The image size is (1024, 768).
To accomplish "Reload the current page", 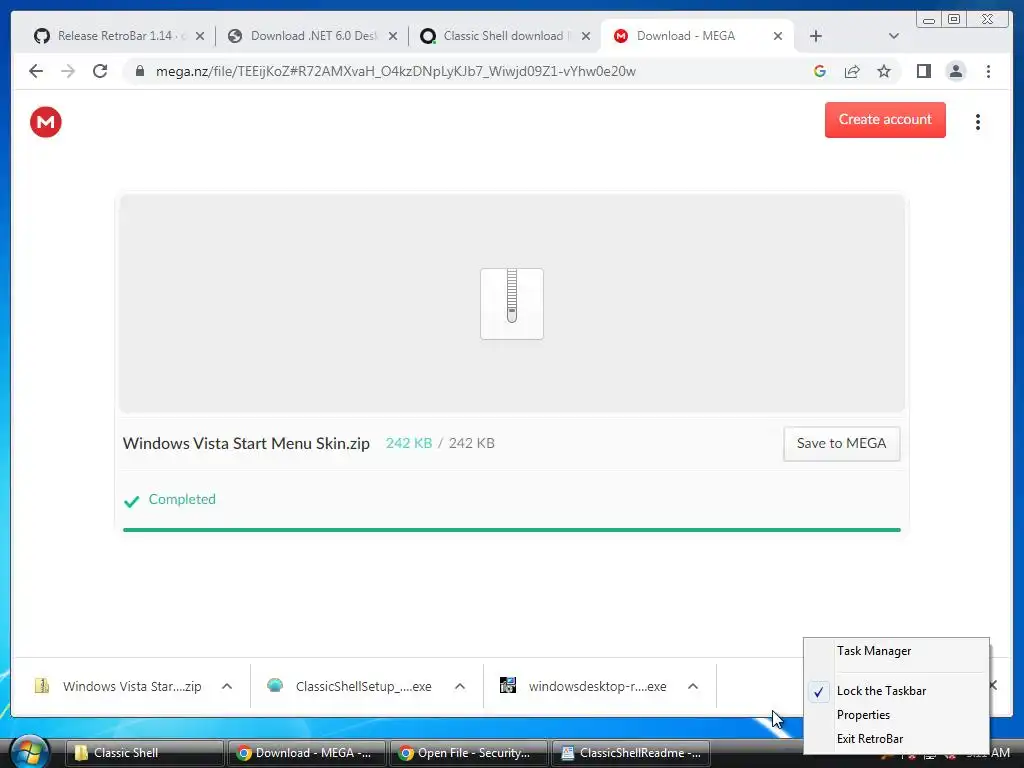I will point(100,71).
